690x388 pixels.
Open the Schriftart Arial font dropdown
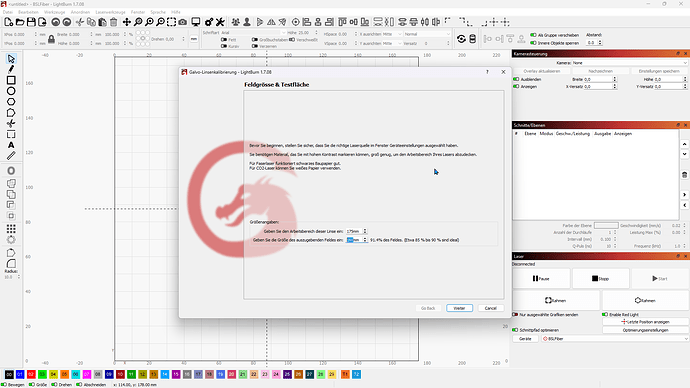[x=253, y=33]
